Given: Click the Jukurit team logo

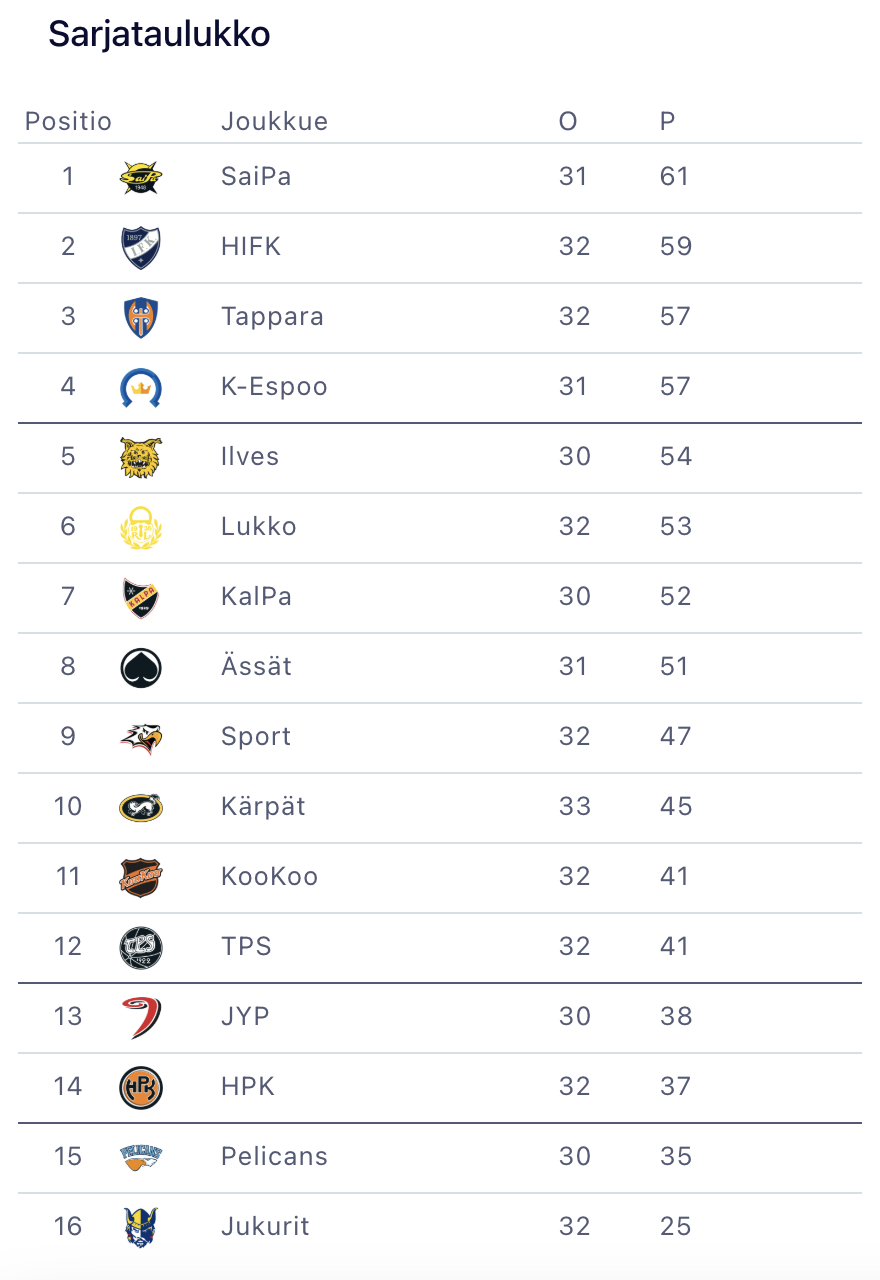Looking at the screenshot, I should [x=140, y=1228].
